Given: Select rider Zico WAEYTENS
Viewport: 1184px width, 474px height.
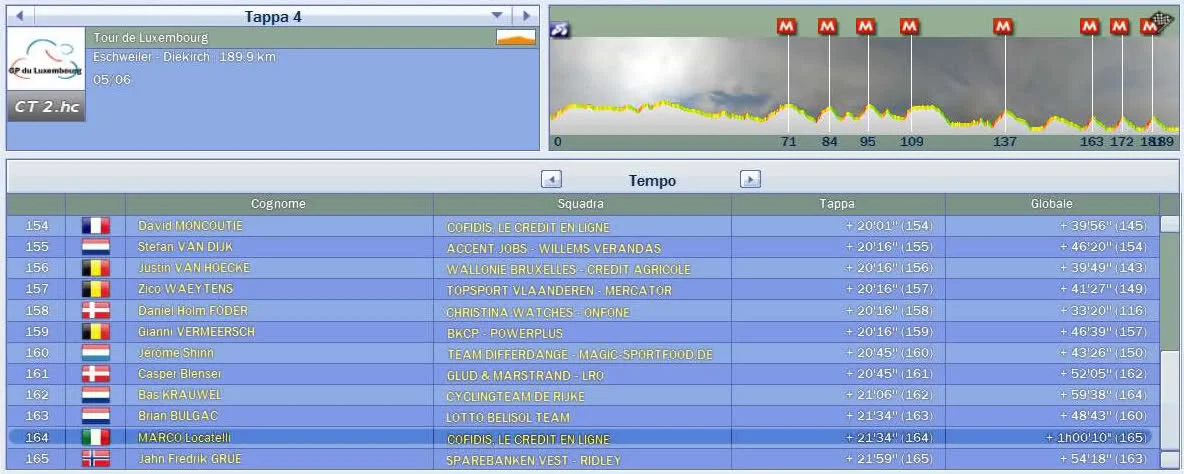Looking at the screenshot, I should [185, 289].
